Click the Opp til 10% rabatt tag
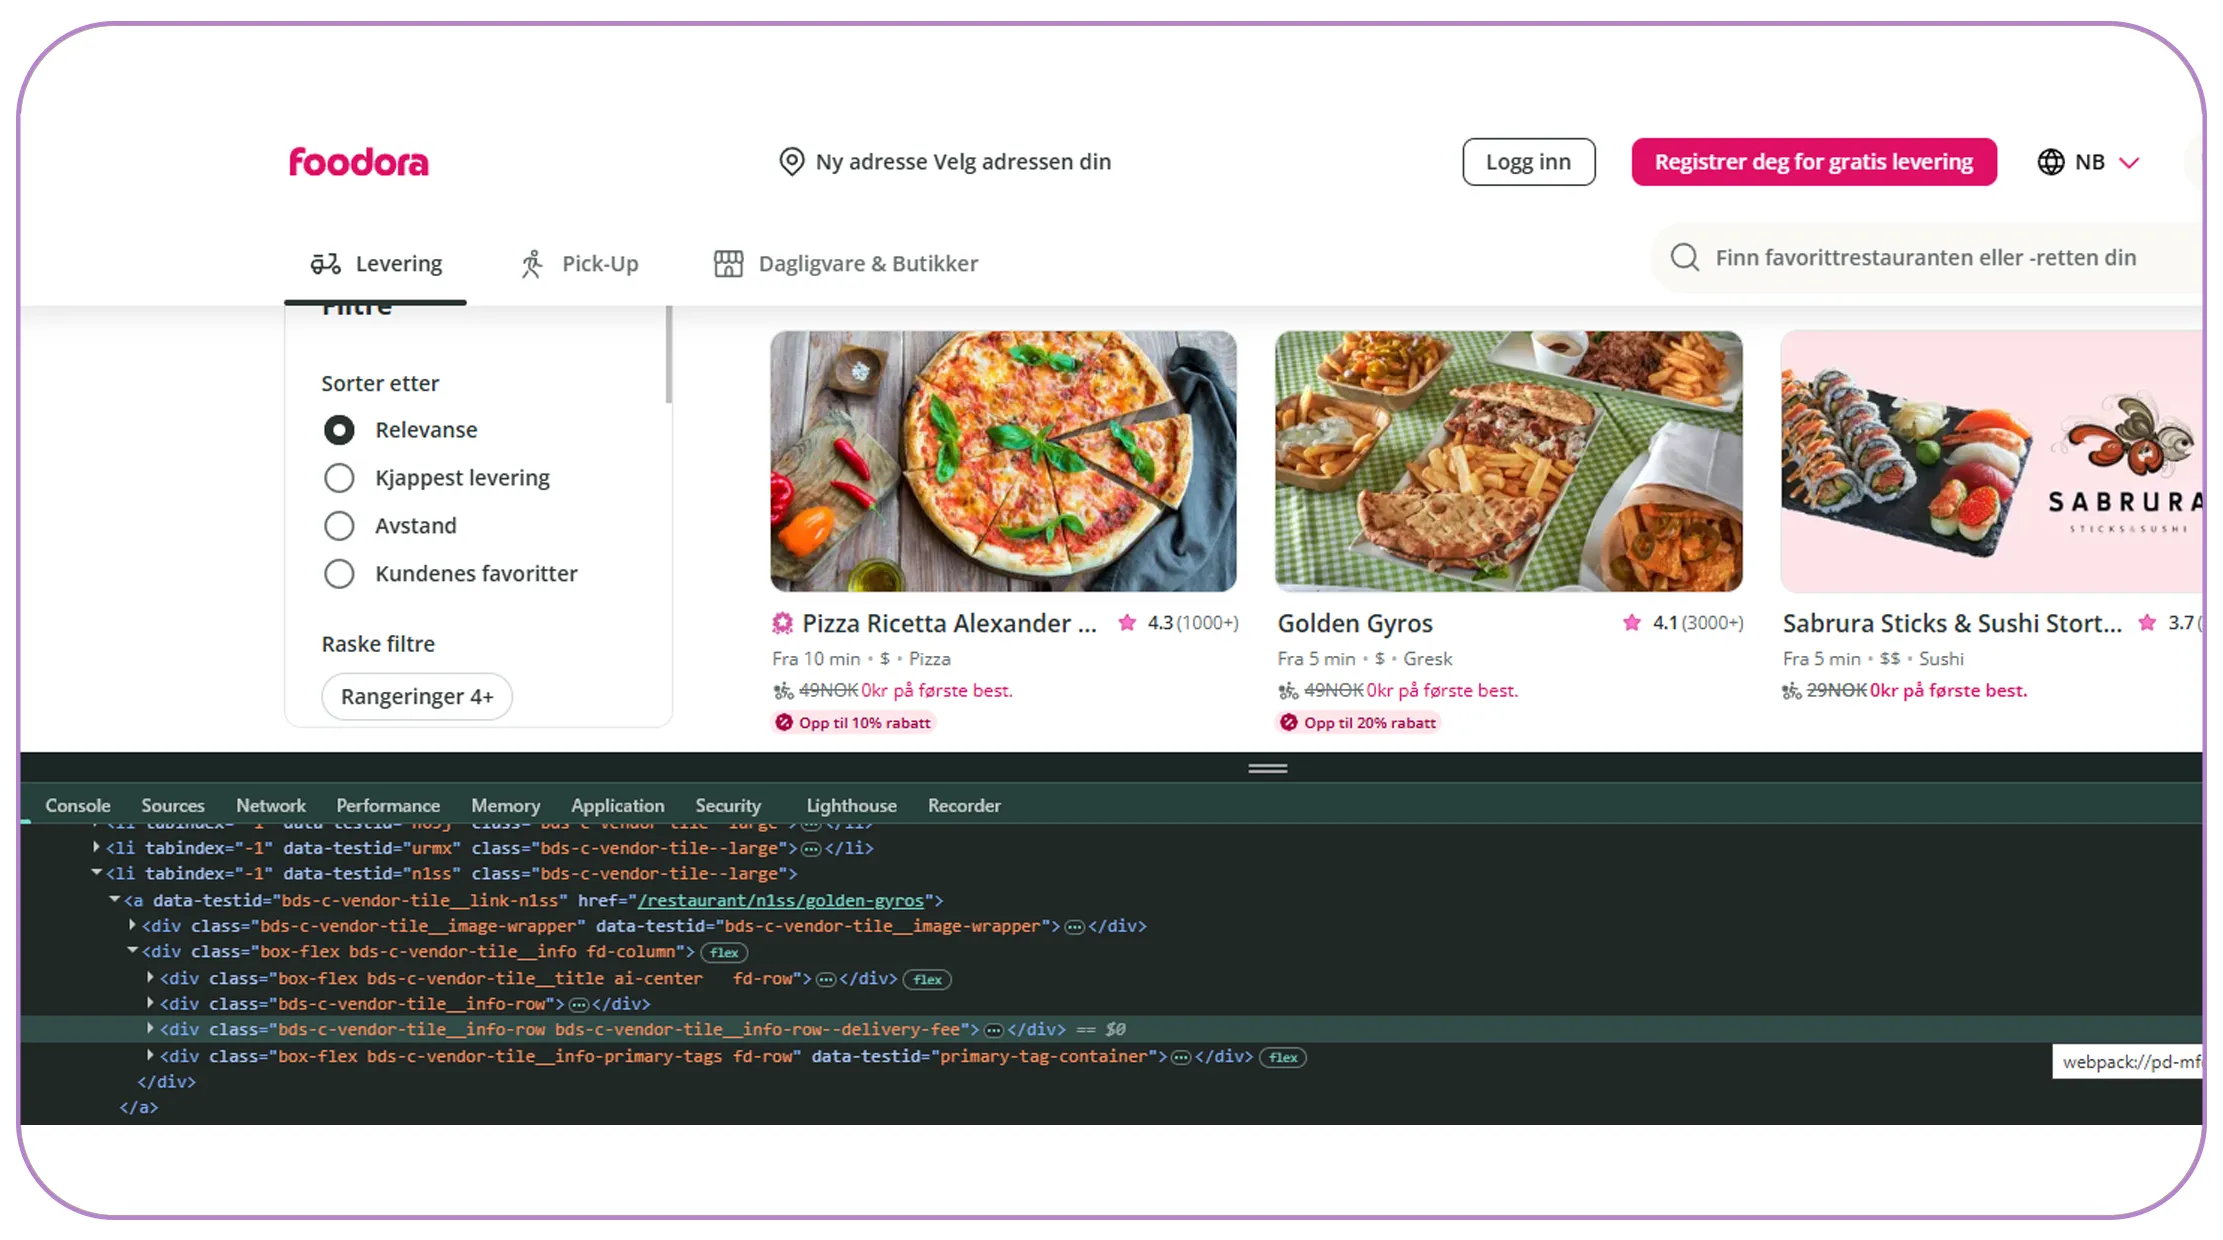 tap(853, 723)
